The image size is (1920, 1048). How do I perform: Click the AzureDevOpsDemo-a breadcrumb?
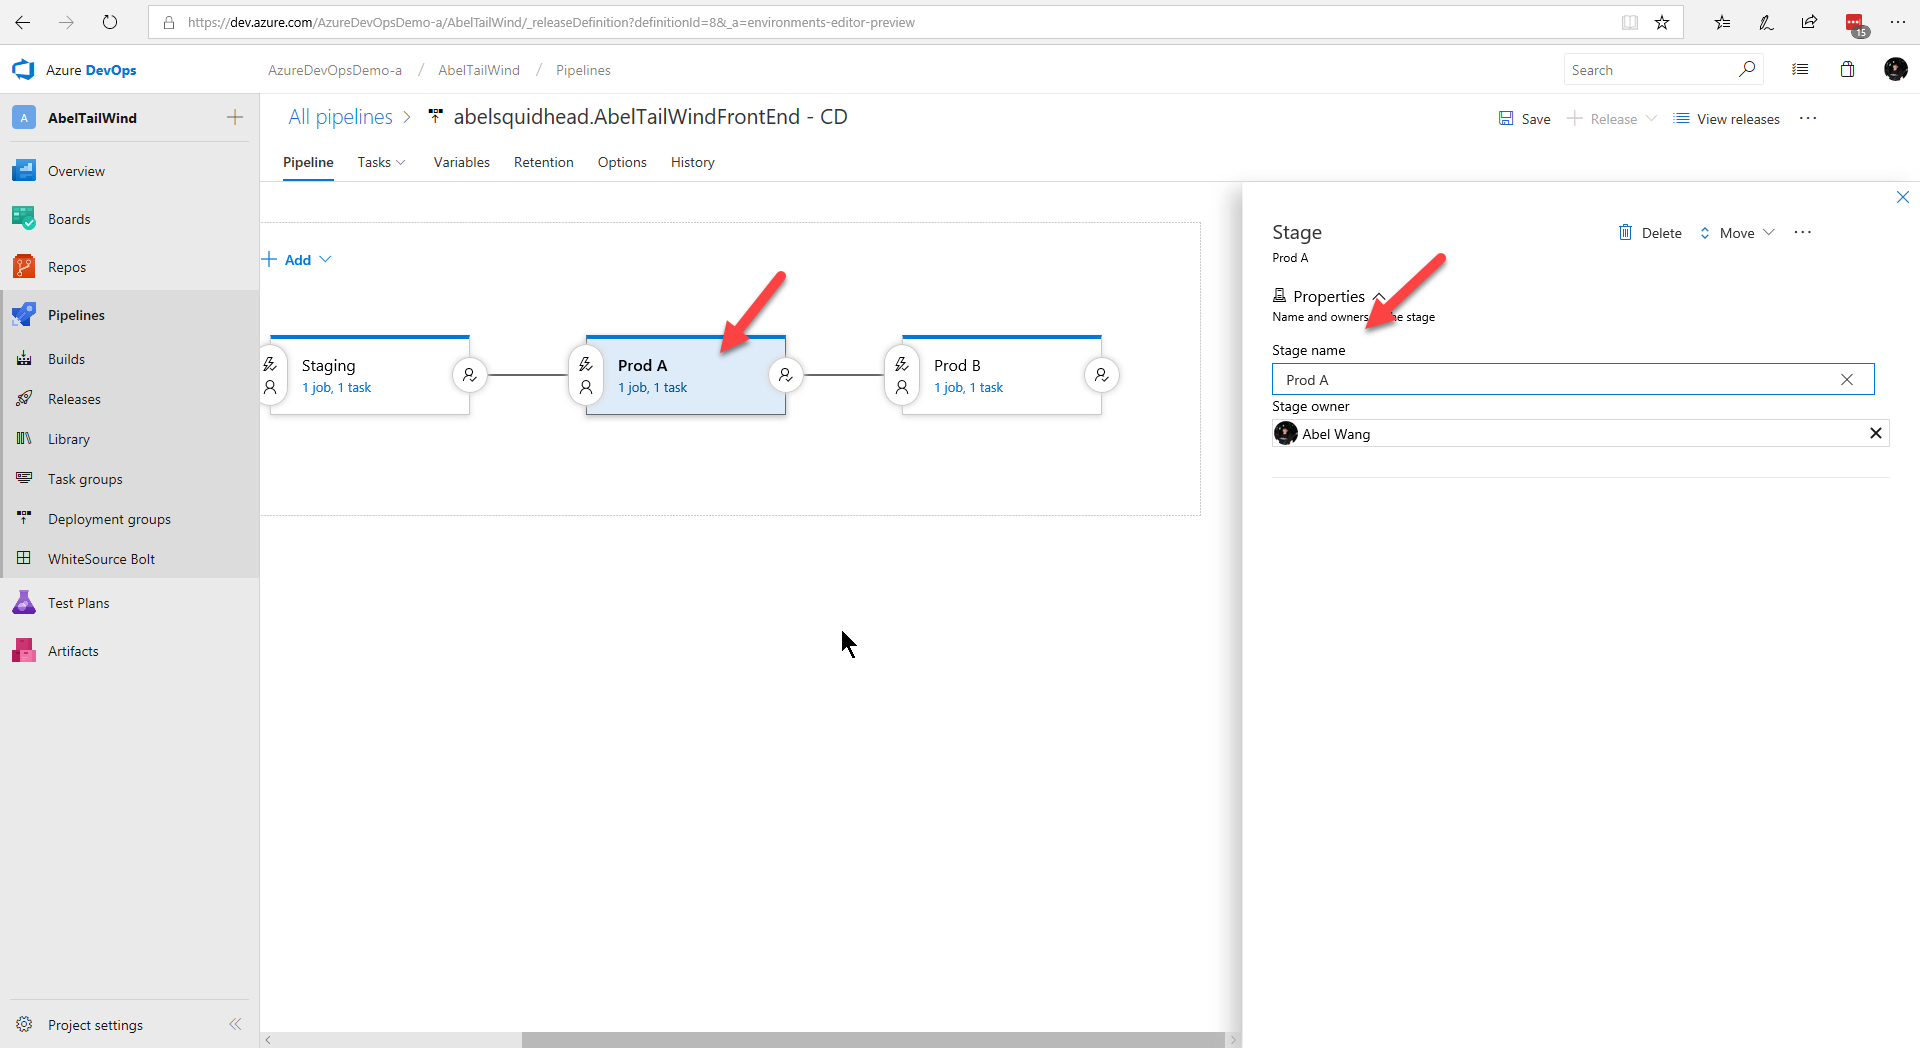(x=335, y=70)
